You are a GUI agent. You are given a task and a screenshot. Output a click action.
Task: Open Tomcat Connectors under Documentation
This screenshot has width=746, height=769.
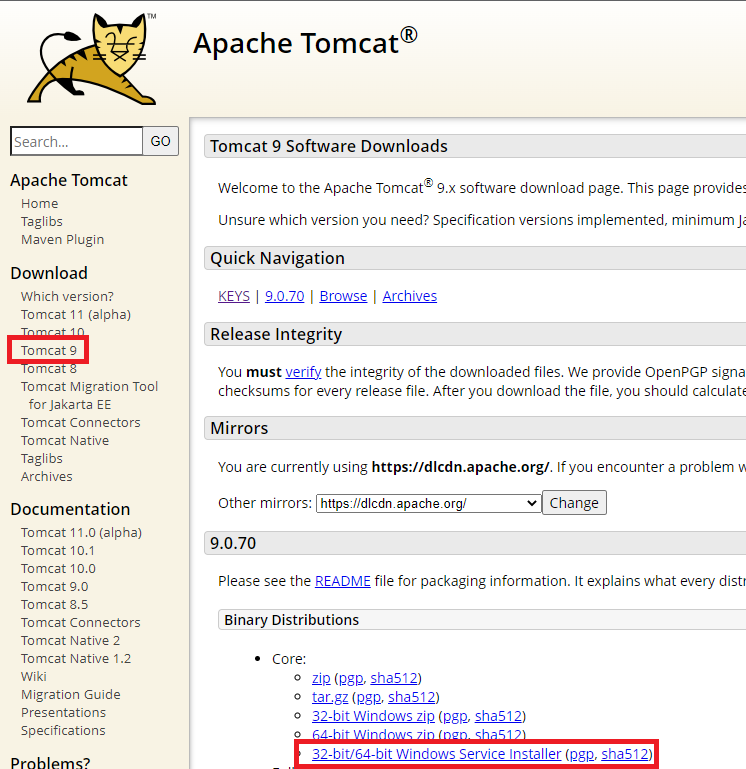coord(80,622)
